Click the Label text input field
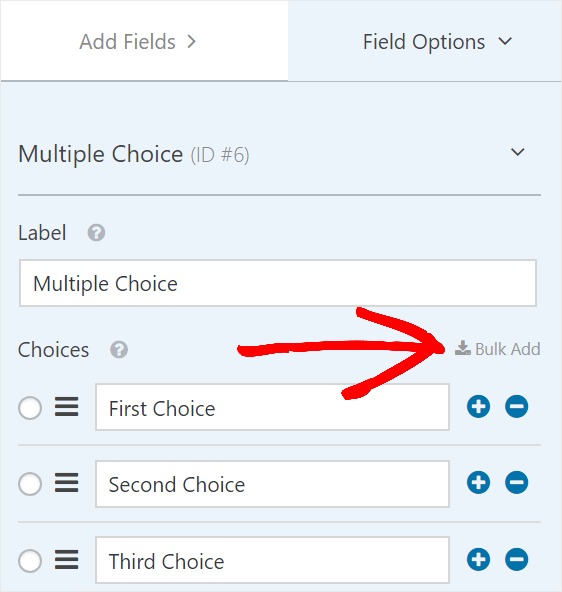 click(x=278, y=283)
